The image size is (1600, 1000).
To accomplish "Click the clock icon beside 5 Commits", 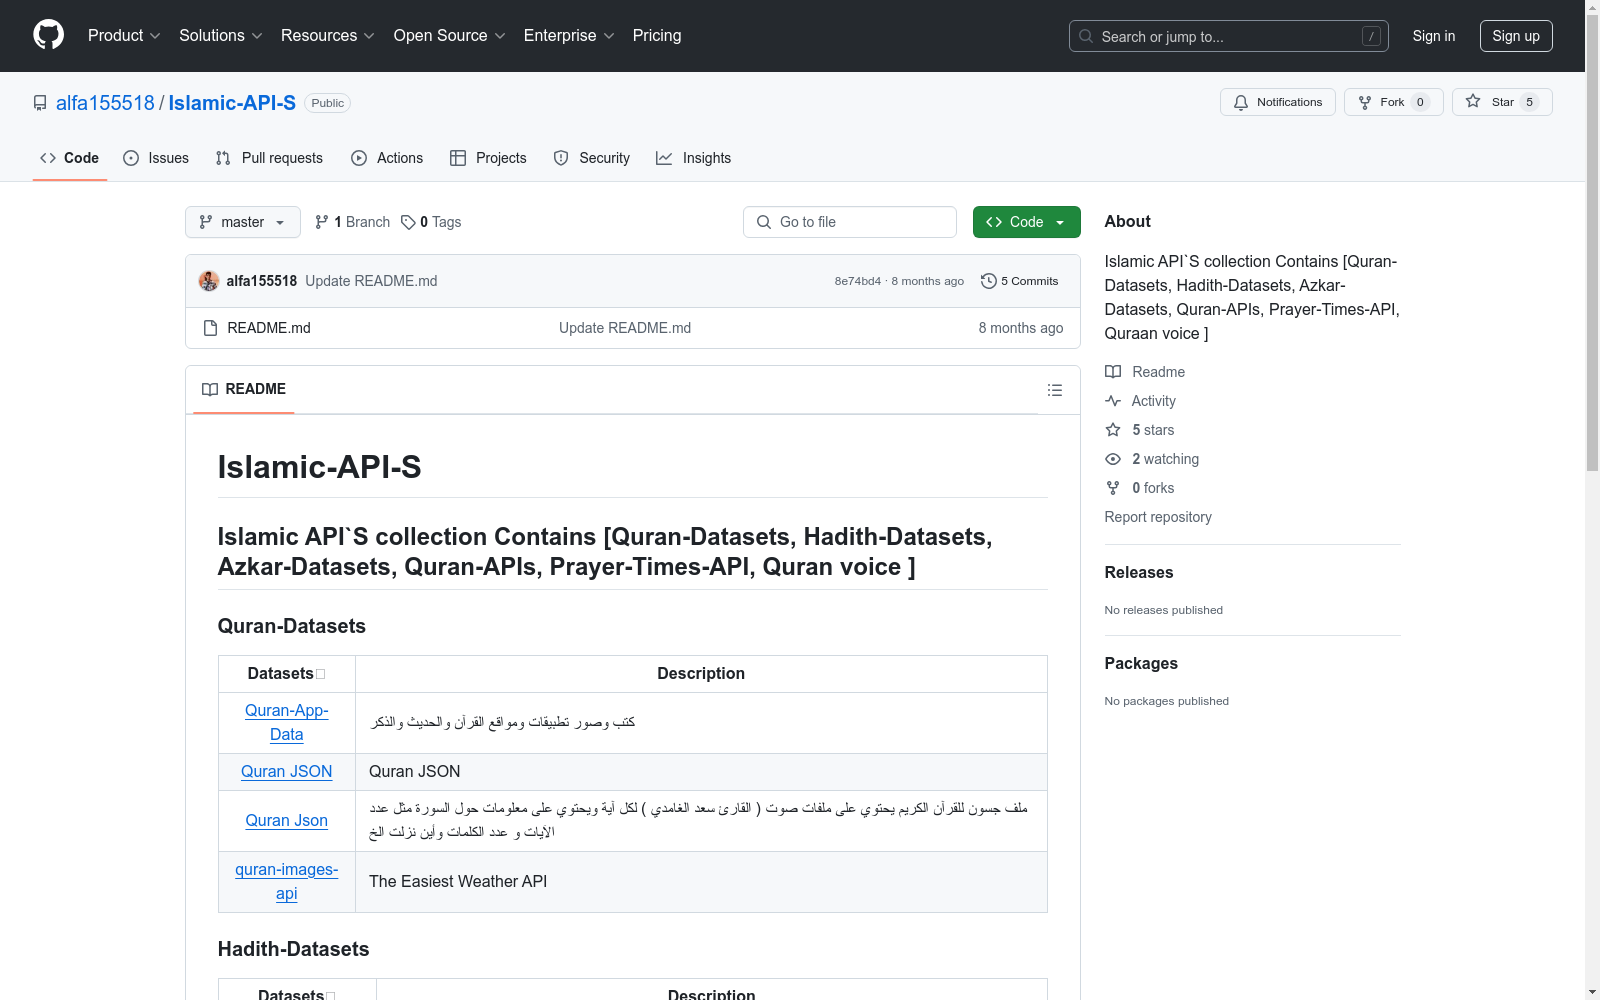I will coord(989,281).
